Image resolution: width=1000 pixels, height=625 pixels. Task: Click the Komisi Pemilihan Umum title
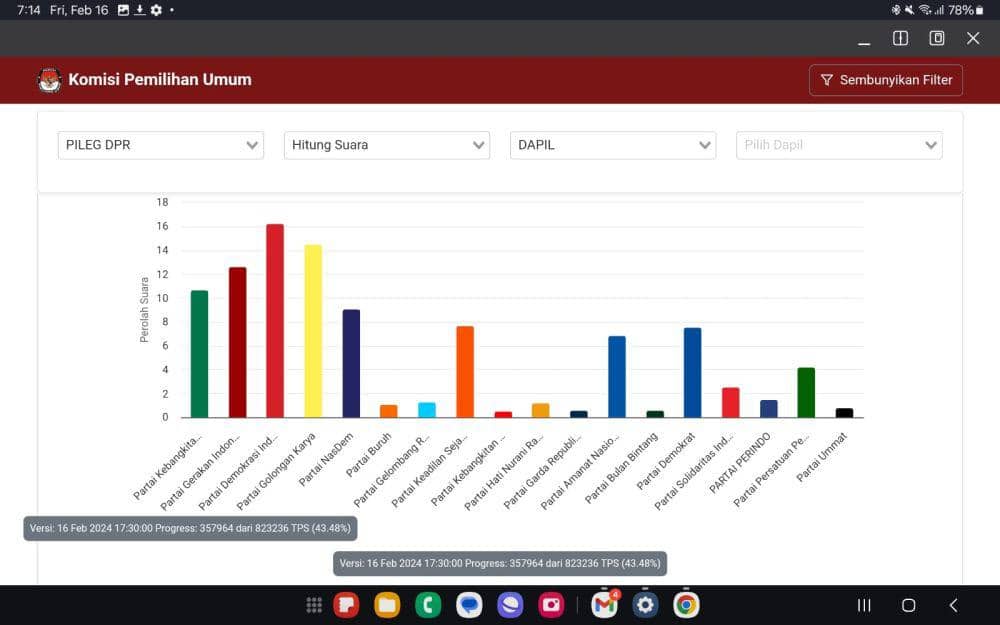point(160,80)
